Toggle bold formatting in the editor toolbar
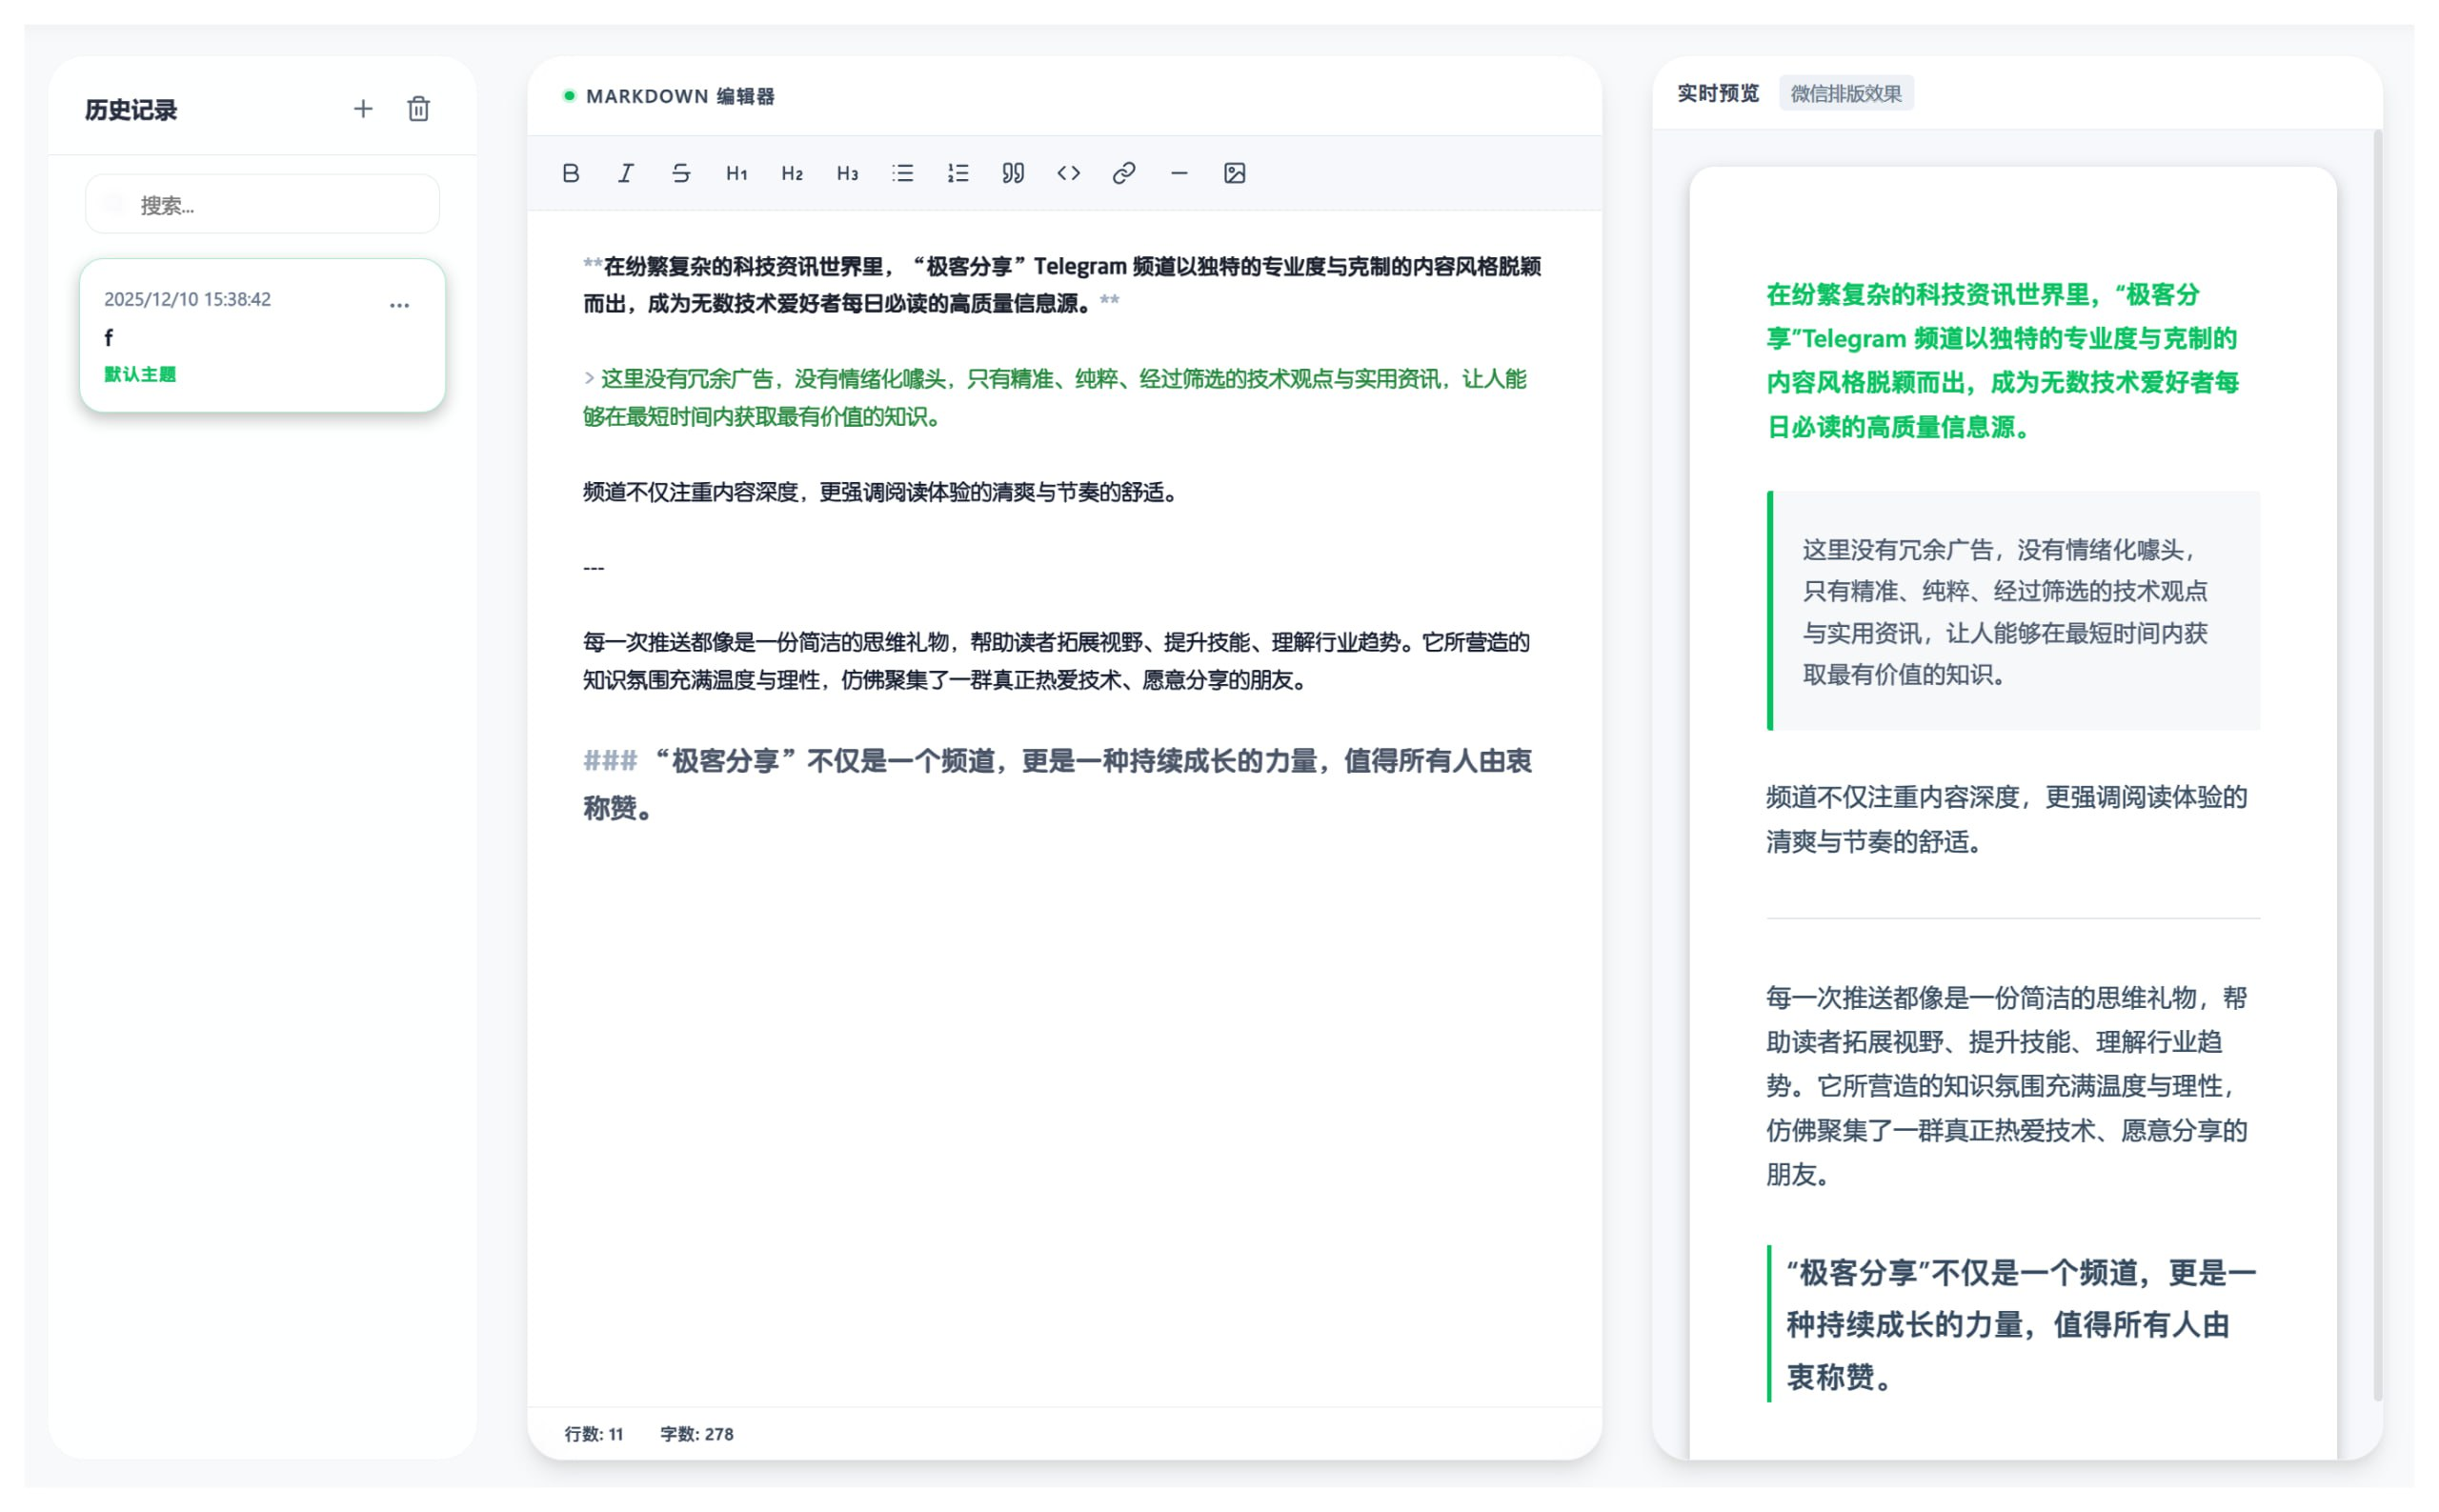Image resolution: width=2439 pixels, height=1512 pixels. pos(571,173)
